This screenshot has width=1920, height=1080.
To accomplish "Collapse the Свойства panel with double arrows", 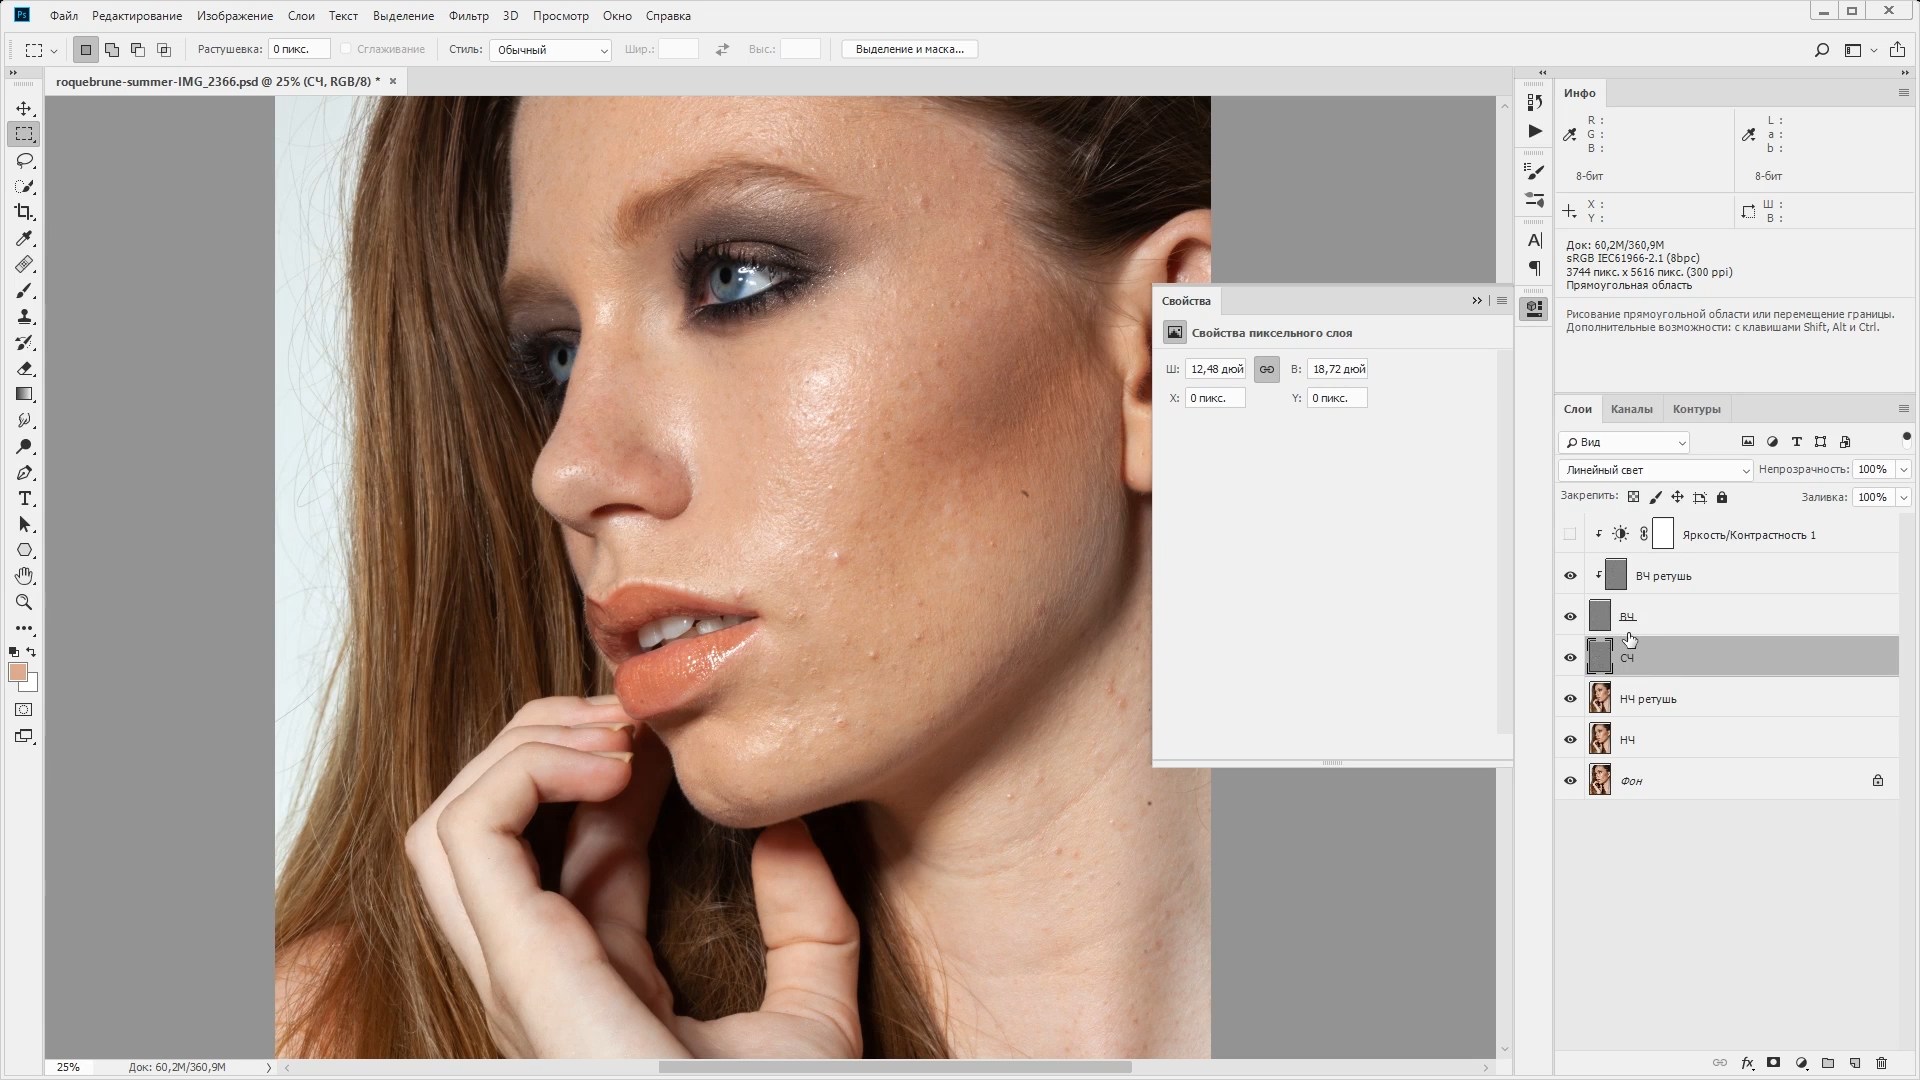I will [1477, 301].
